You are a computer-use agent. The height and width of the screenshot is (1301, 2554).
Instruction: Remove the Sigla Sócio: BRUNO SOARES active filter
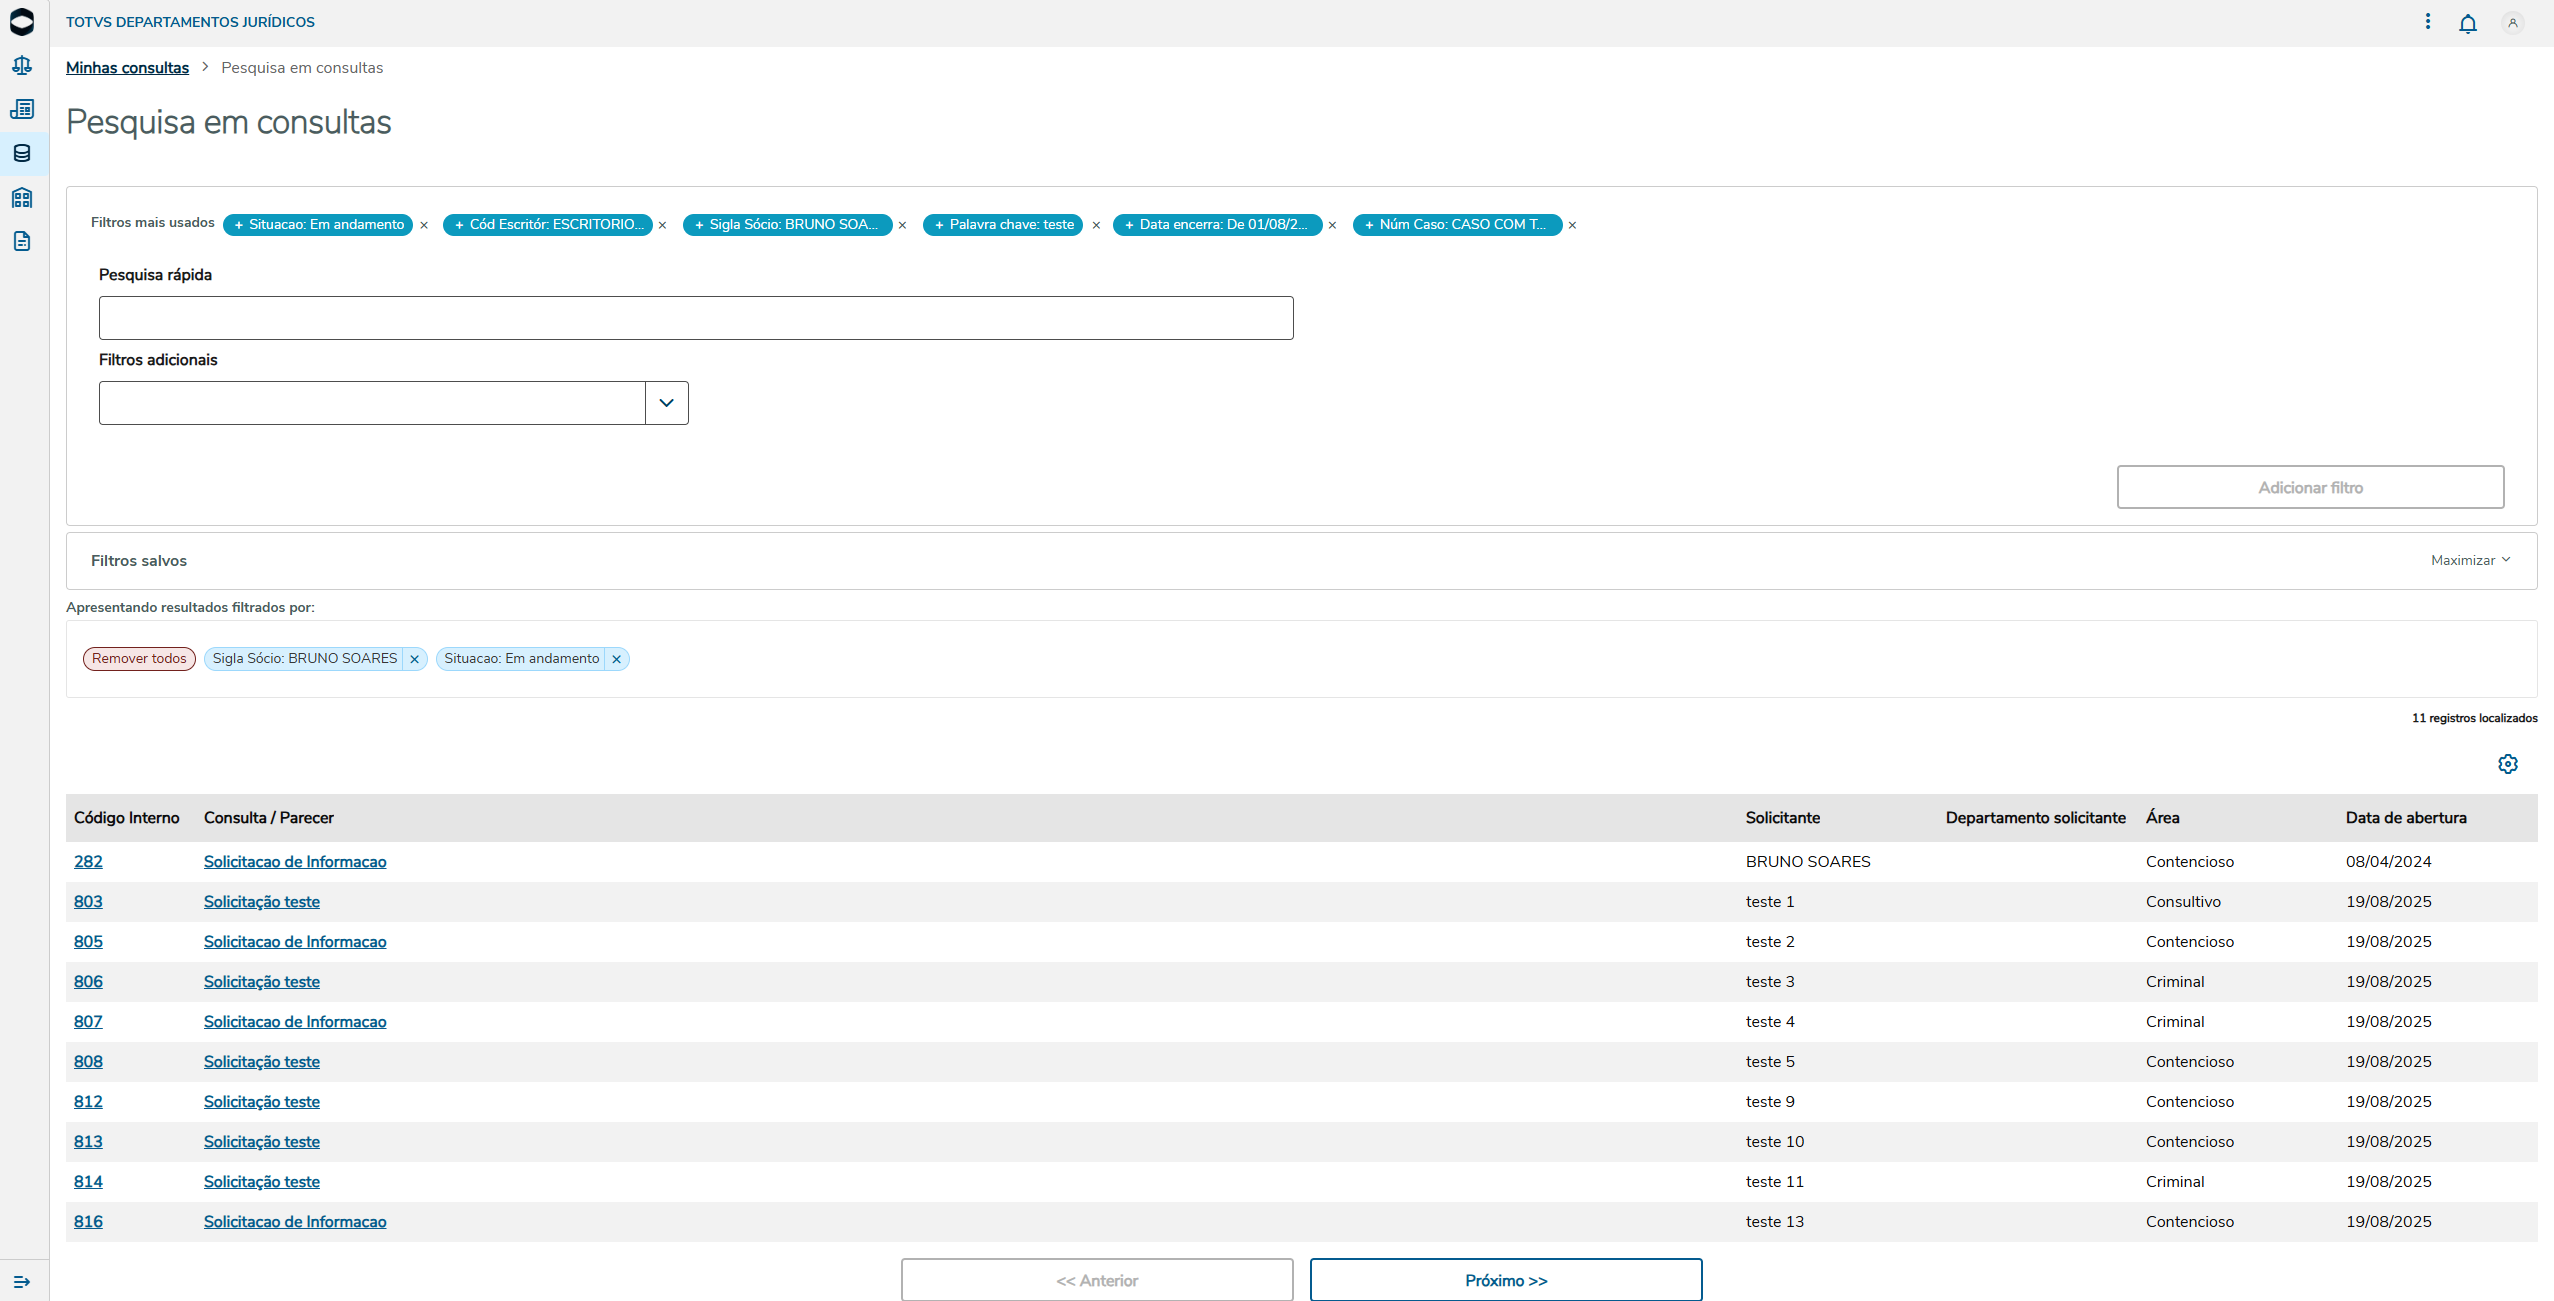pos(414,659)
